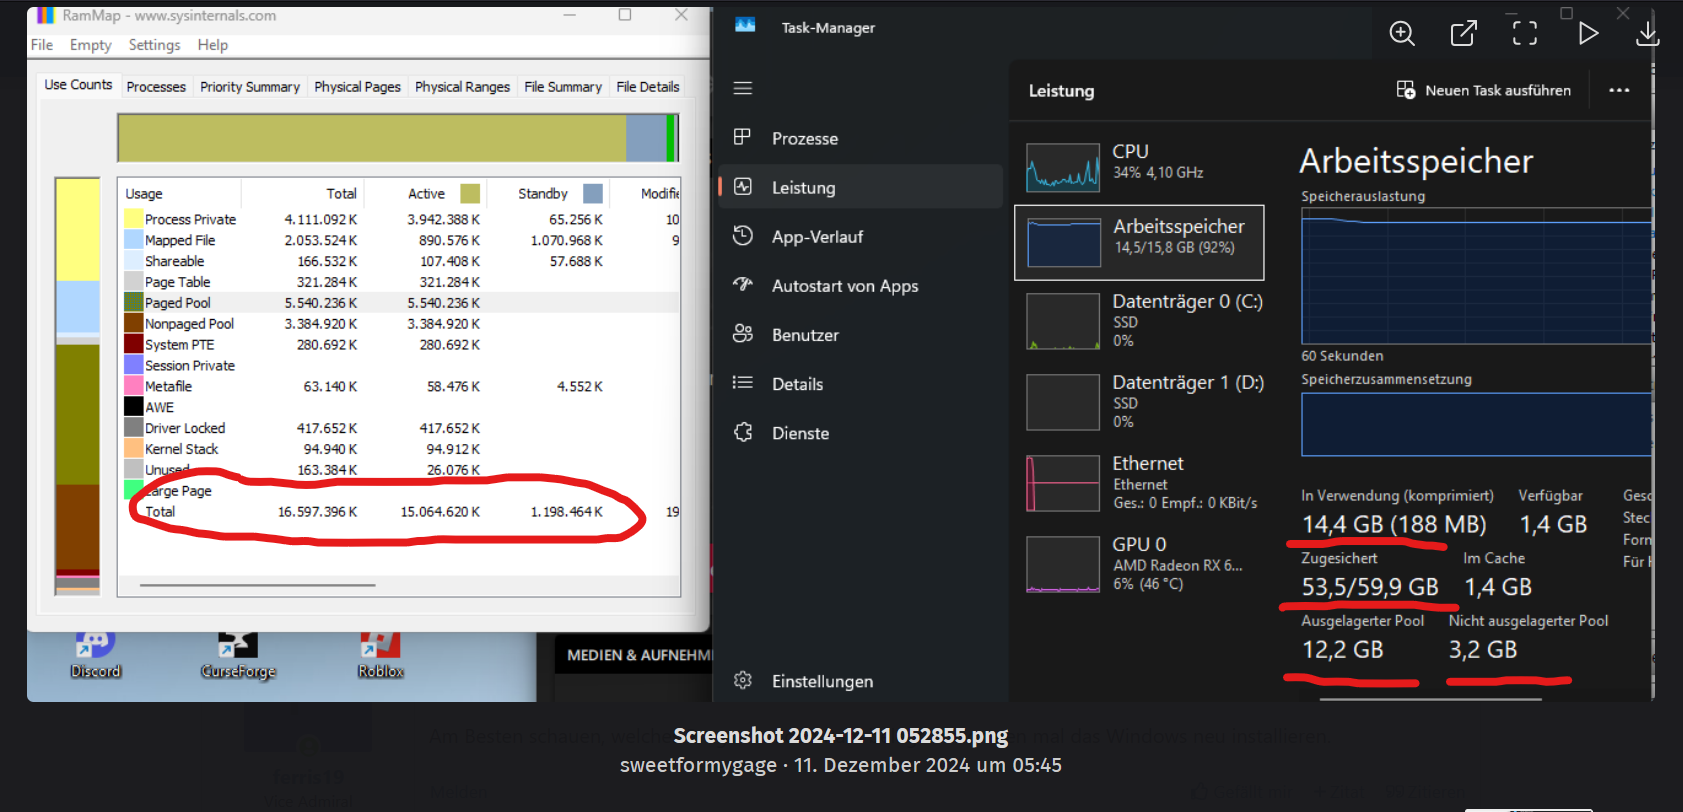The image size is (1683, 812).
Task: Select the Ethernet performance graph
Action: point(1063,483)
